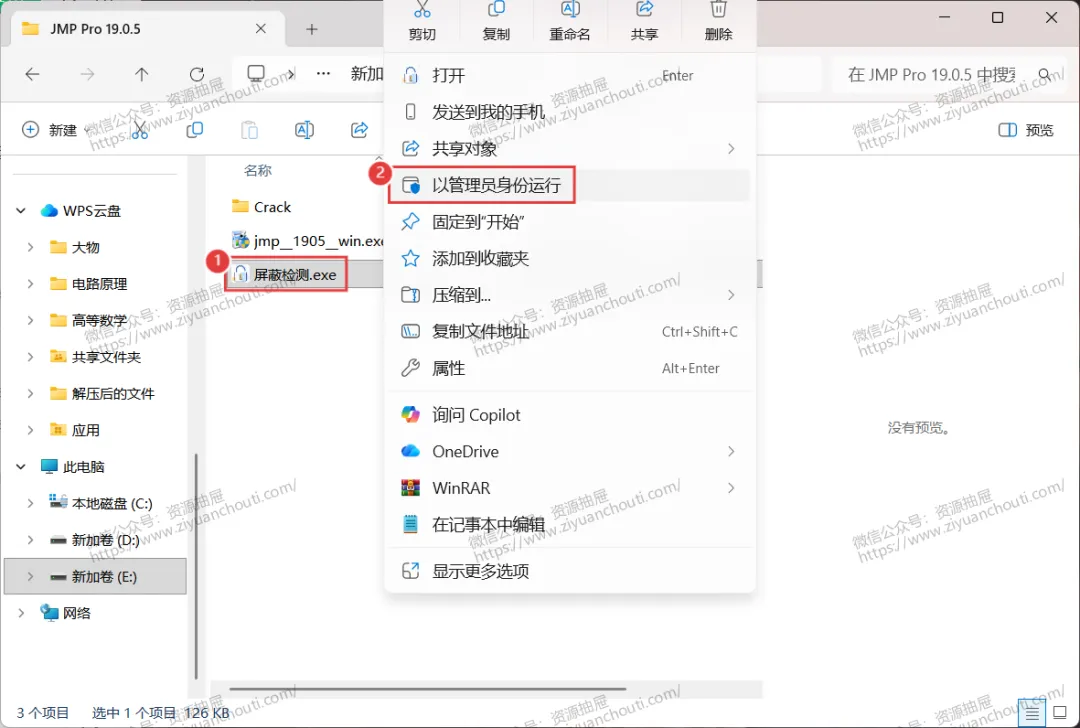Close the JMP Pro 19.0.5 tab
Image resolution: width=1080 pixels, height=728 pixels.
(260, 28)
